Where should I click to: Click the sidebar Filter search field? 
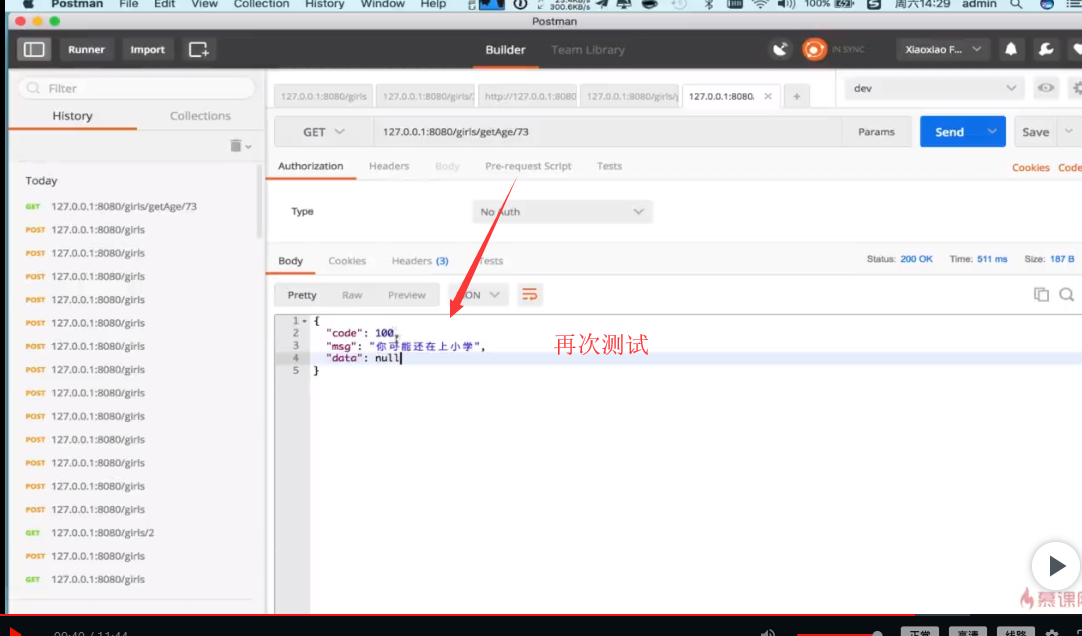pos(137,88)
